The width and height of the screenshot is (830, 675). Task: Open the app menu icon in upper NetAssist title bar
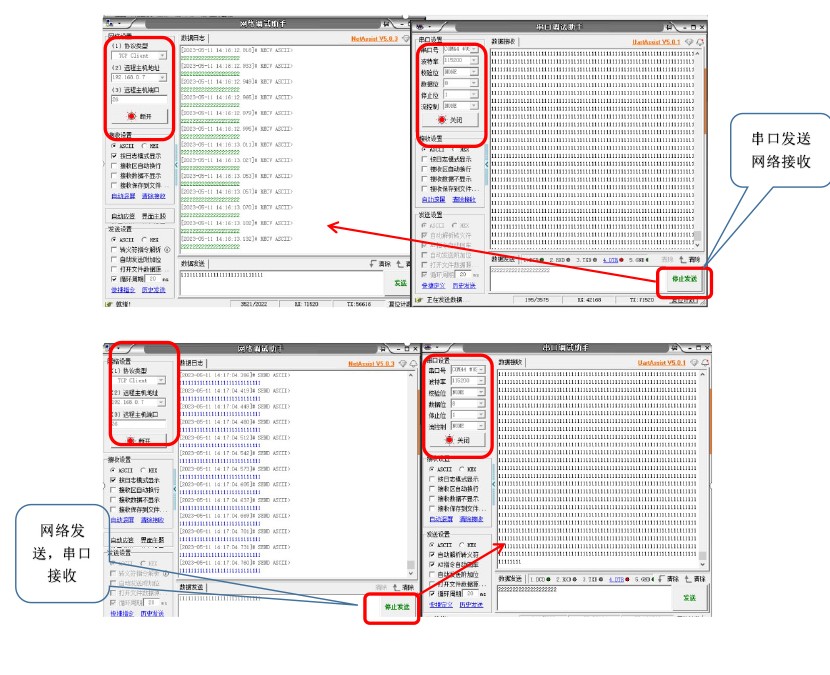[x=110, y=23]
